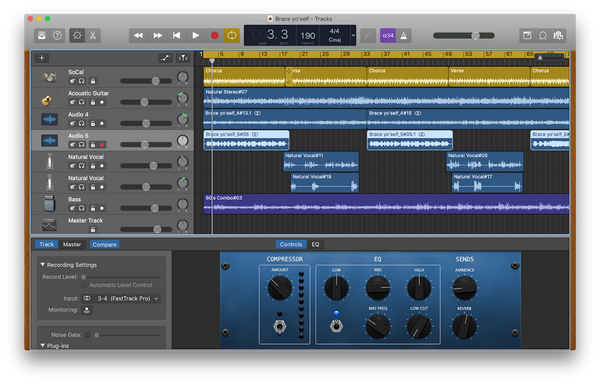Toggle the Catch Playhead button
Viewport: 600px width, 385px height.
[183, 58]
